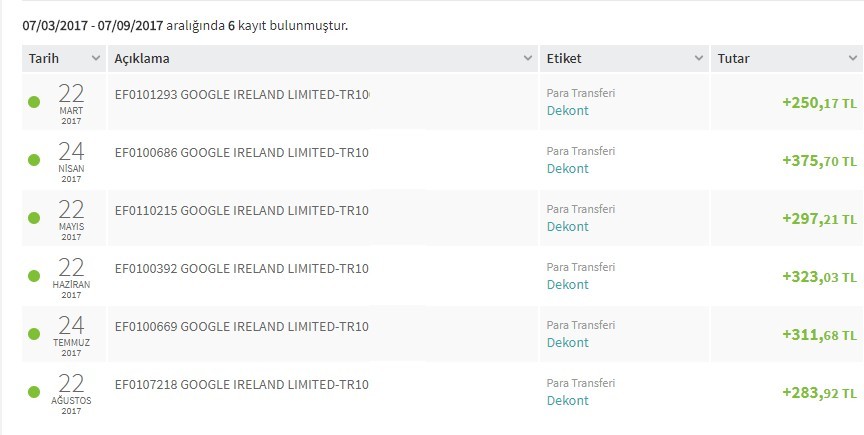Open Dekont link for 24 Nisan transfer
The width and height of the screenshot is (864, 435).
[568, 168]
